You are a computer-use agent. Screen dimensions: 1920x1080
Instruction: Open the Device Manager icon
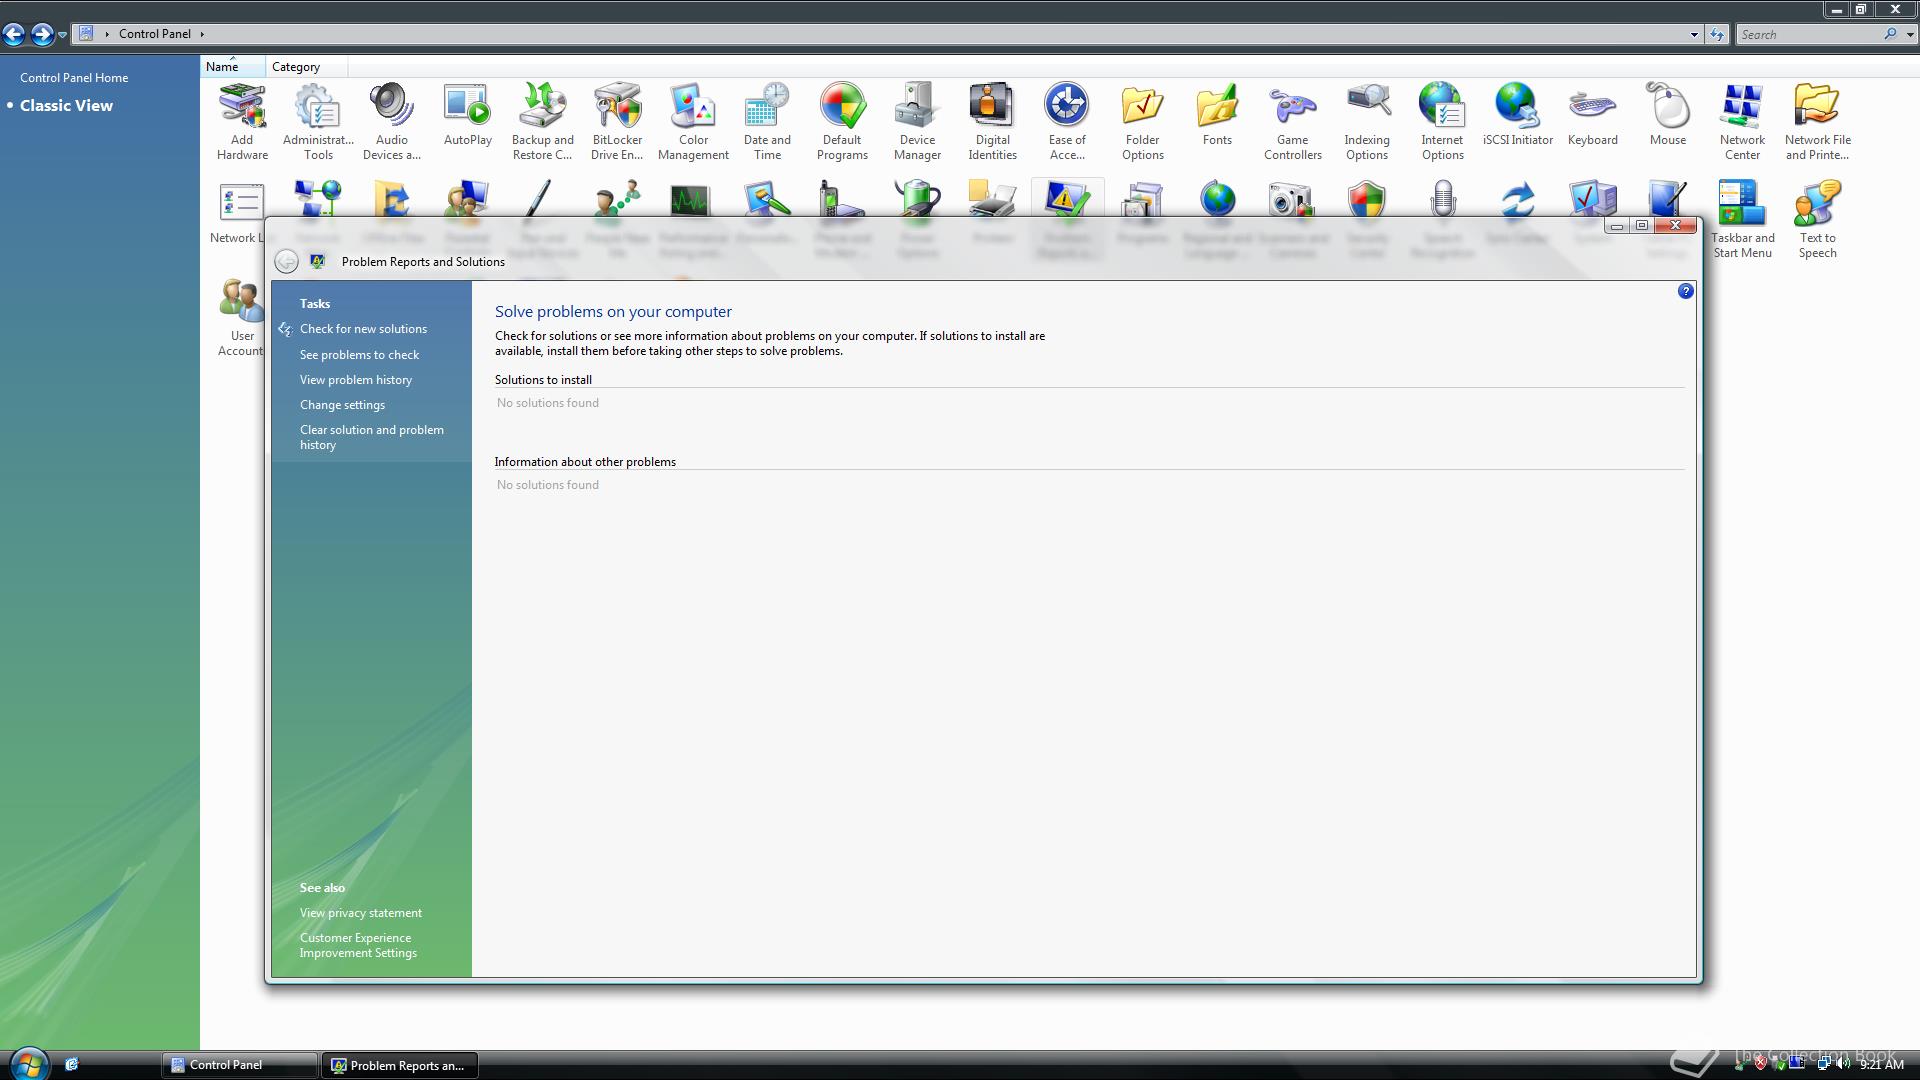click(917, 121)
